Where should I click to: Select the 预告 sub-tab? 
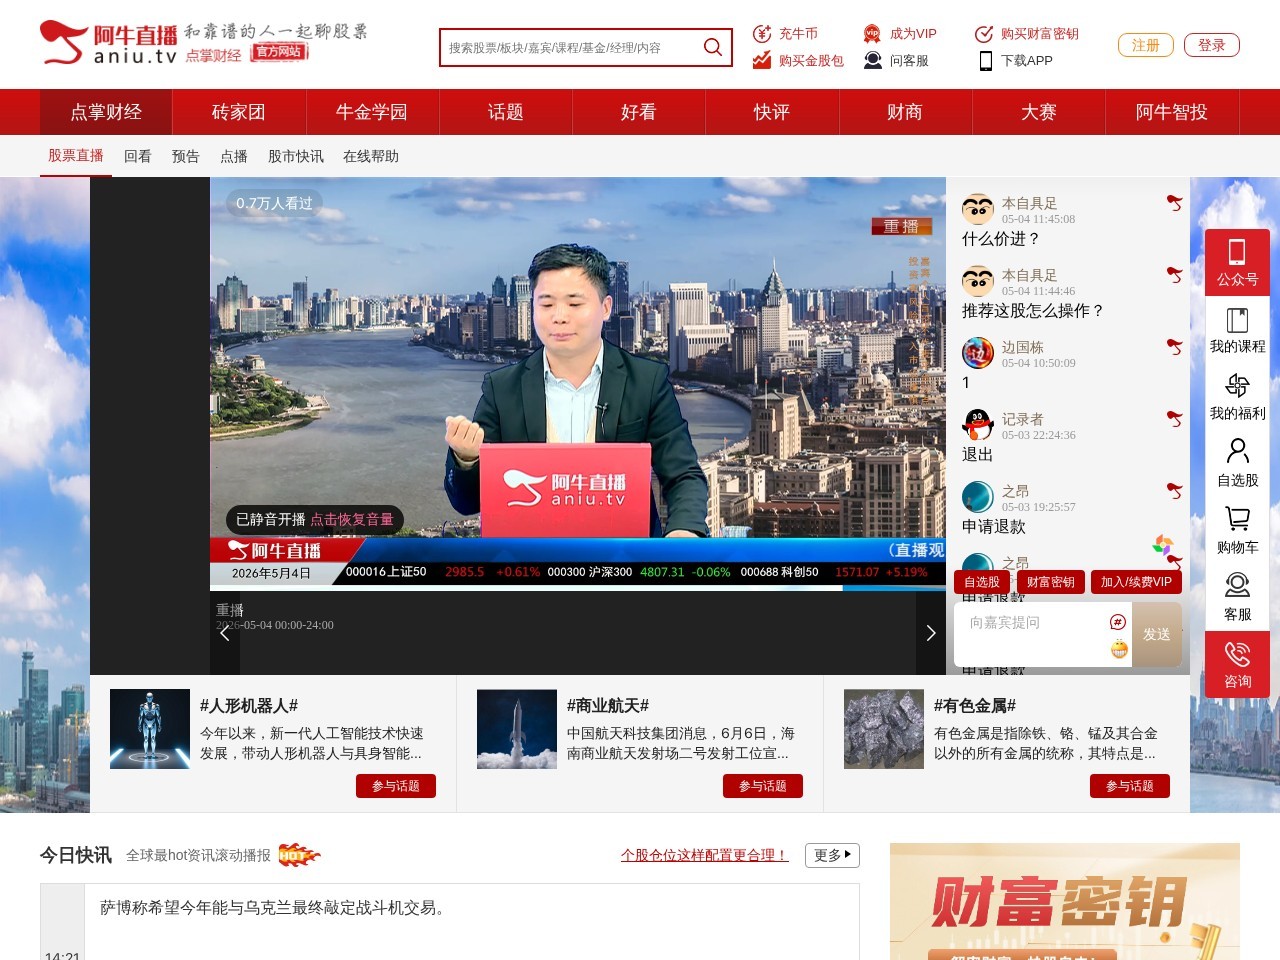click(x=186, y=156)
